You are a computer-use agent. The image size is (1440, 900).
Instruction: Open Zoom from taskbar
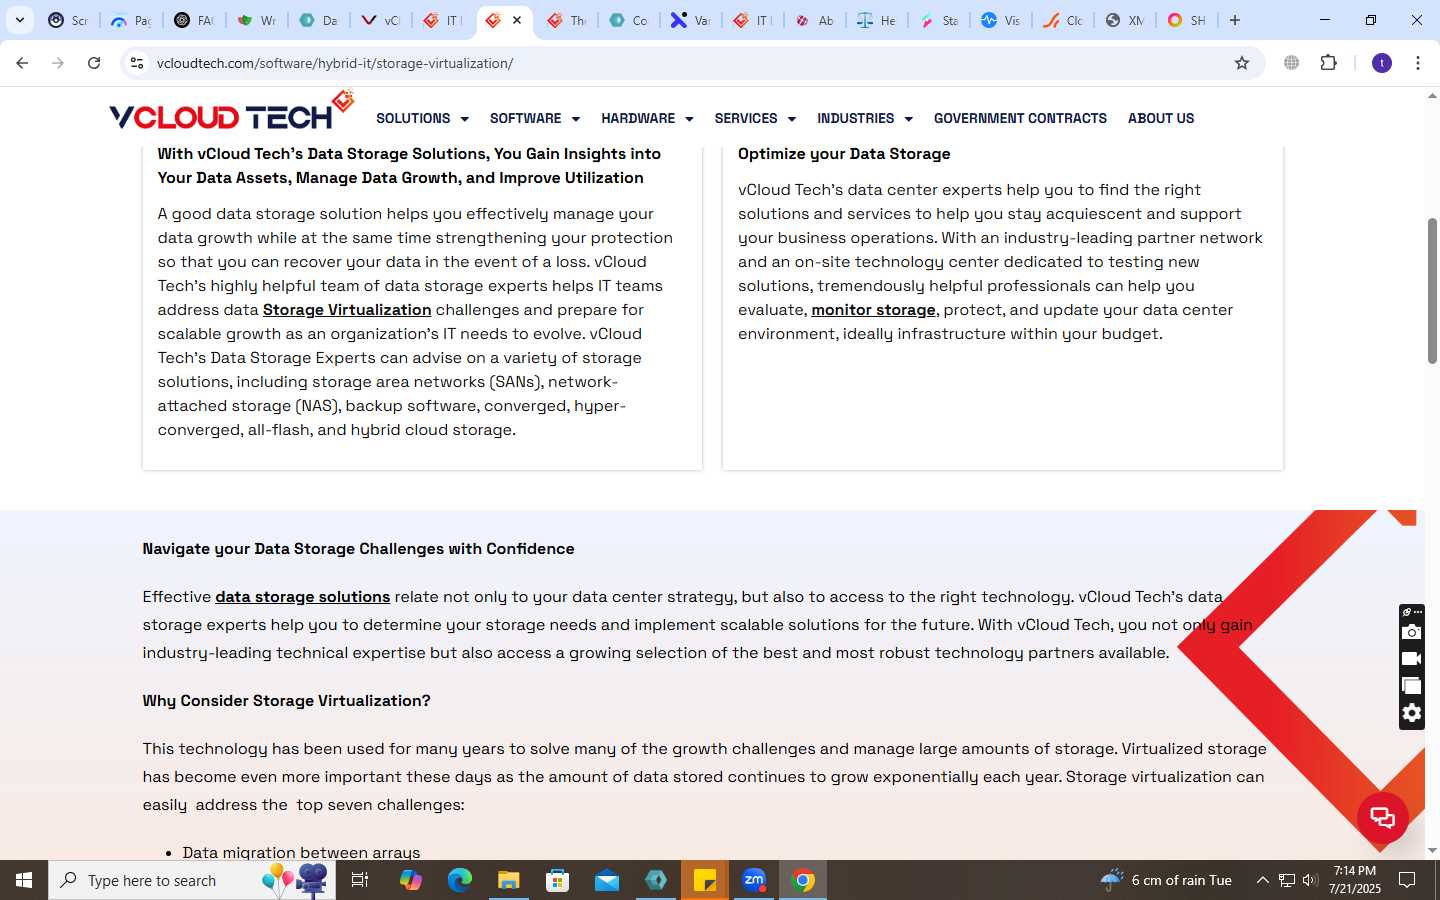[x=754, y=880]
